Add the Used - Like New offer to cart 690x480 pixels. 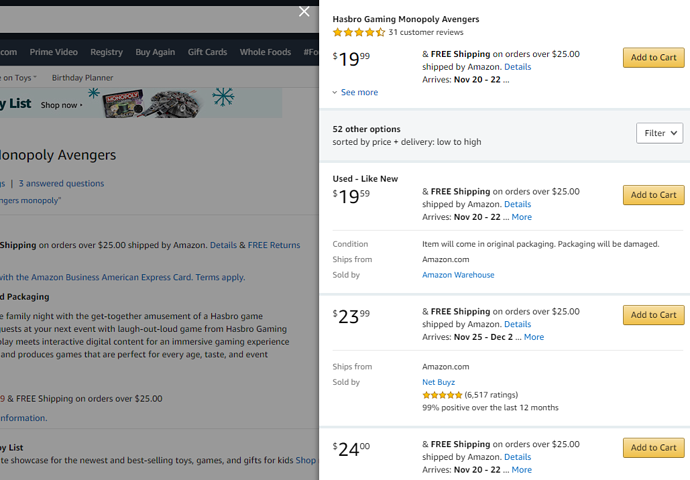(x=653, y=195)
